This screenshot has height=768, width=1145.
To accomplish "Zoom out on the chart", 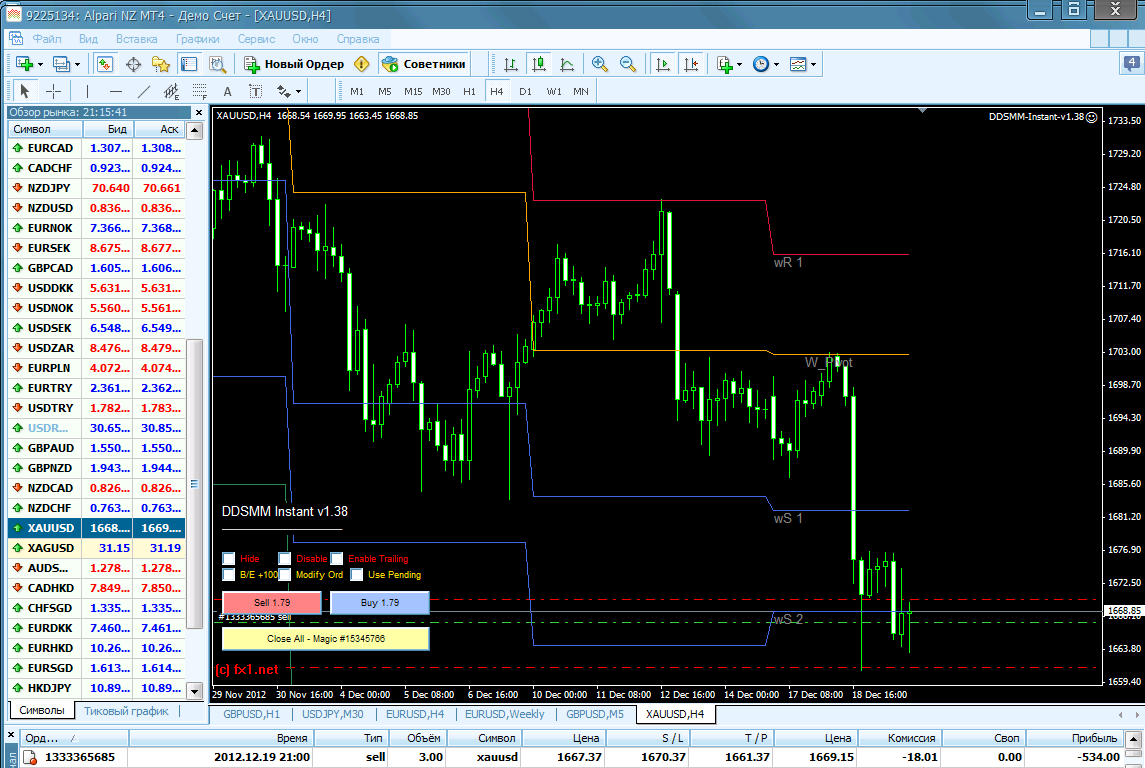I will click(x=627, y=64).
